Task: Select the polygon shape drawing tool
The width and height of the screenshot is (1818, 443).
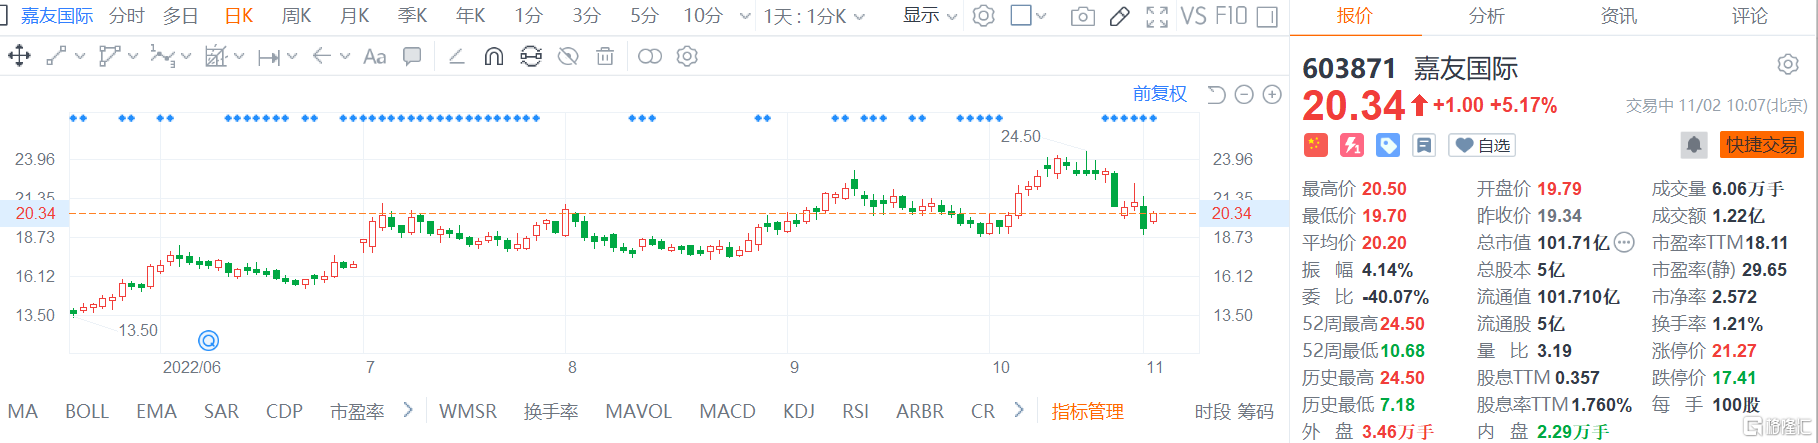Action: tap(109, 56)
